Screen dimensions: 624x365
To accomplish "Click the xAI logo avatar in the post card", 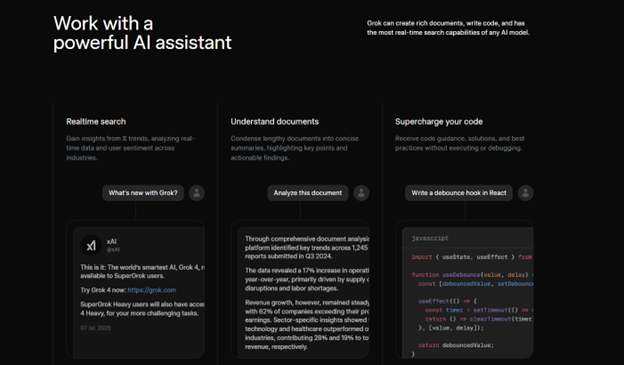I will pyautogui.click(x=91, y=245).
